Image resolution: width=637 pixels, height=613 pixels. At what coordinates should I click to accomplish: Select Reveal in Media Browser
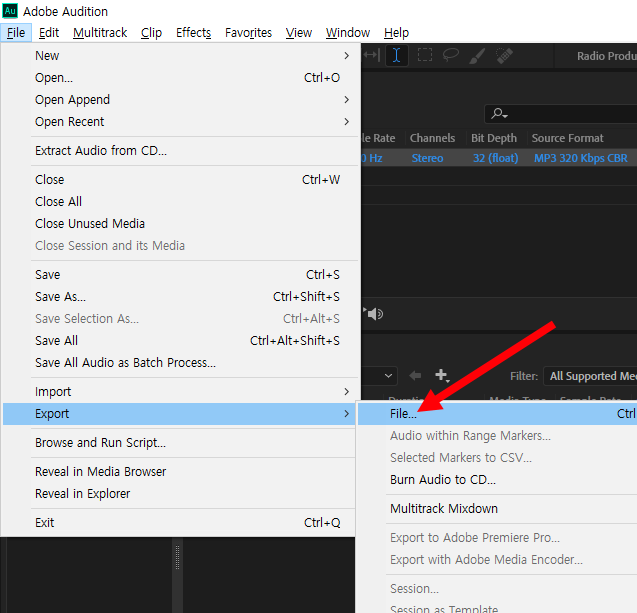pos(179,472)
